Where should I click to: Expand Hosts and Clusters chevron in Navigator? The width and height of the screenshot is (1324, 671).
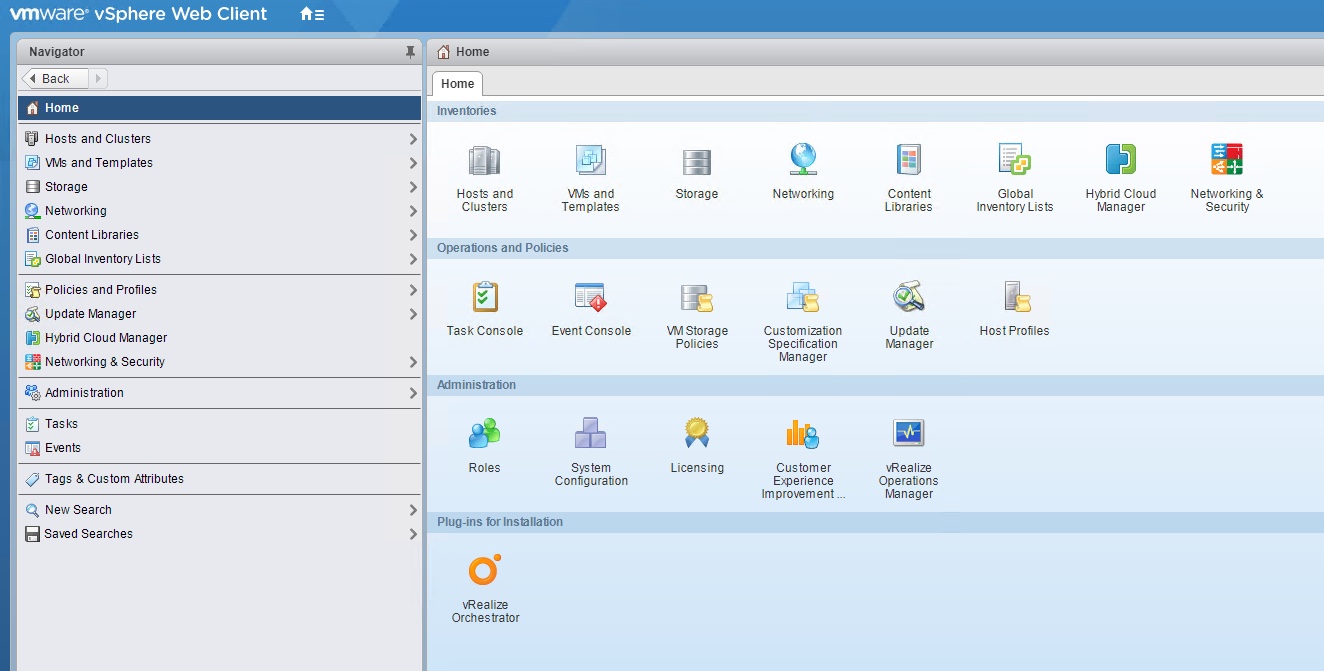click(412, 139)
